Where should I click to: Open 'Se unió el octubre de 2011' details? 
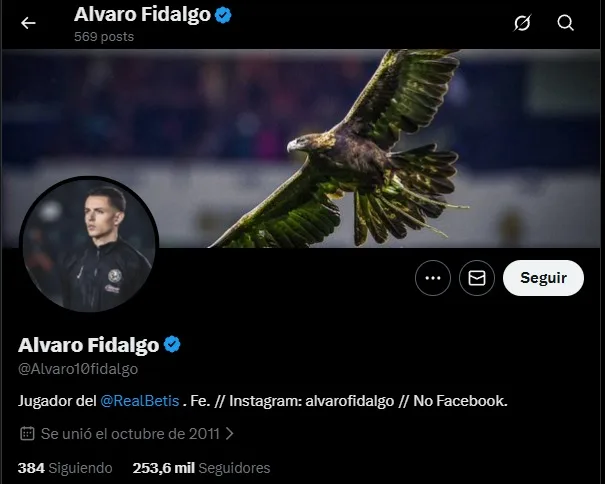click(130, 434)
